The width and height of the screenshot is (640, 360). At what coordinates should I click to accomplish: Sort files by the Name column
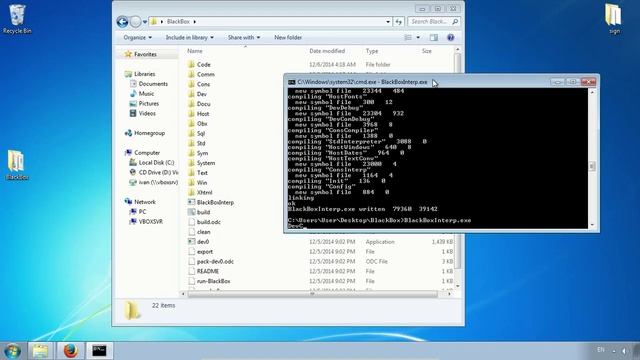tap(195, 51)
